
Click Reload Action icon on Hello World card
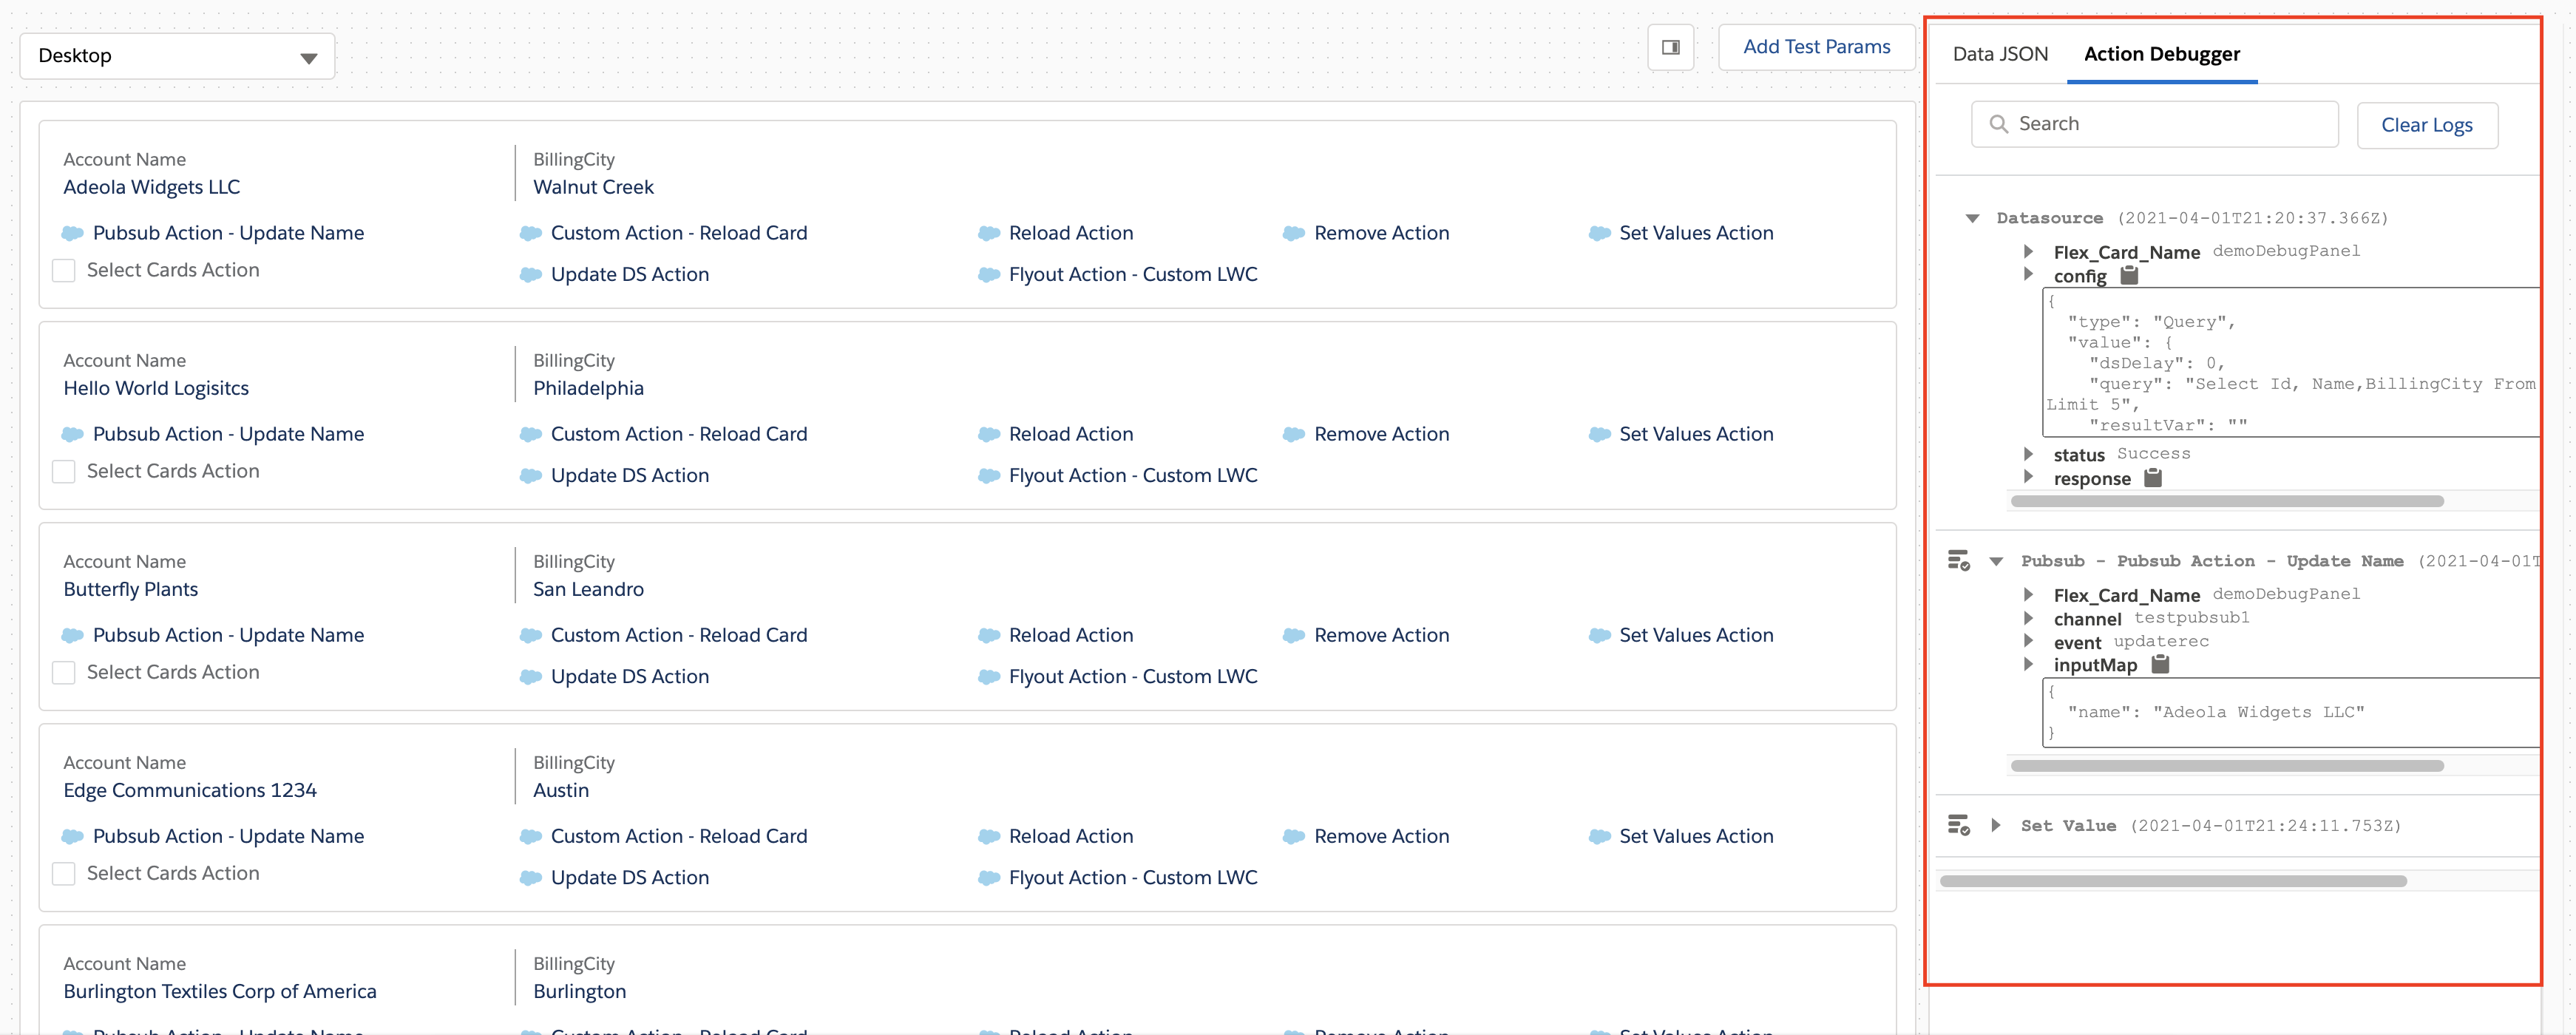pos(988,434)
